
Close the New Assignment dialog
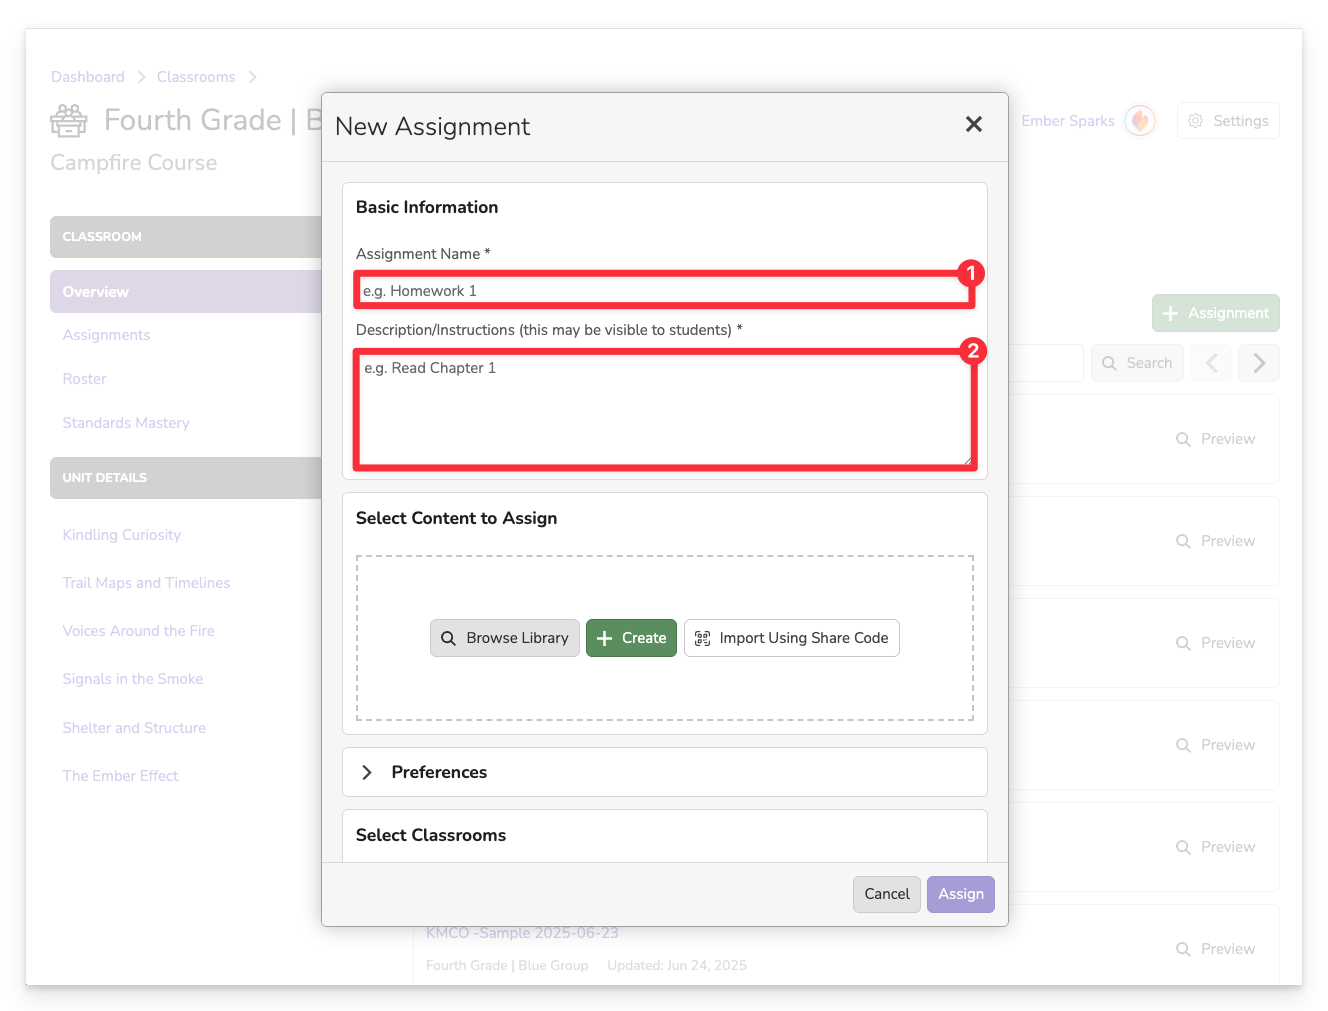pos(973,124)
